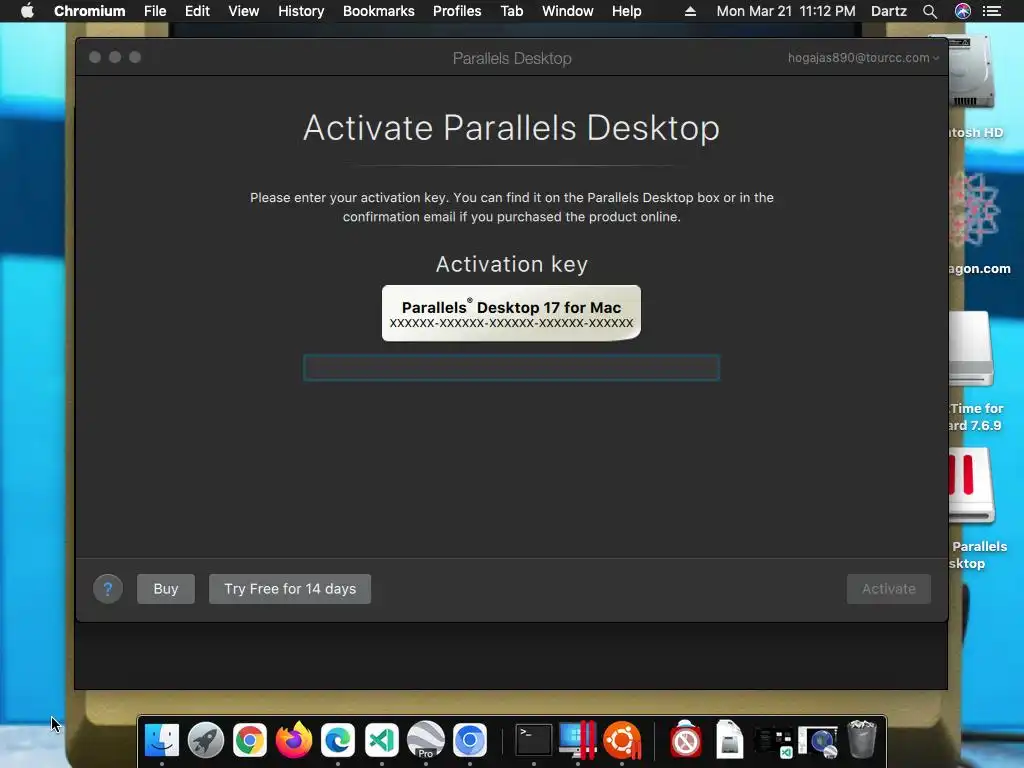Open the Help menu
The width and height of the screenshot is (1024, 768).
626,11
